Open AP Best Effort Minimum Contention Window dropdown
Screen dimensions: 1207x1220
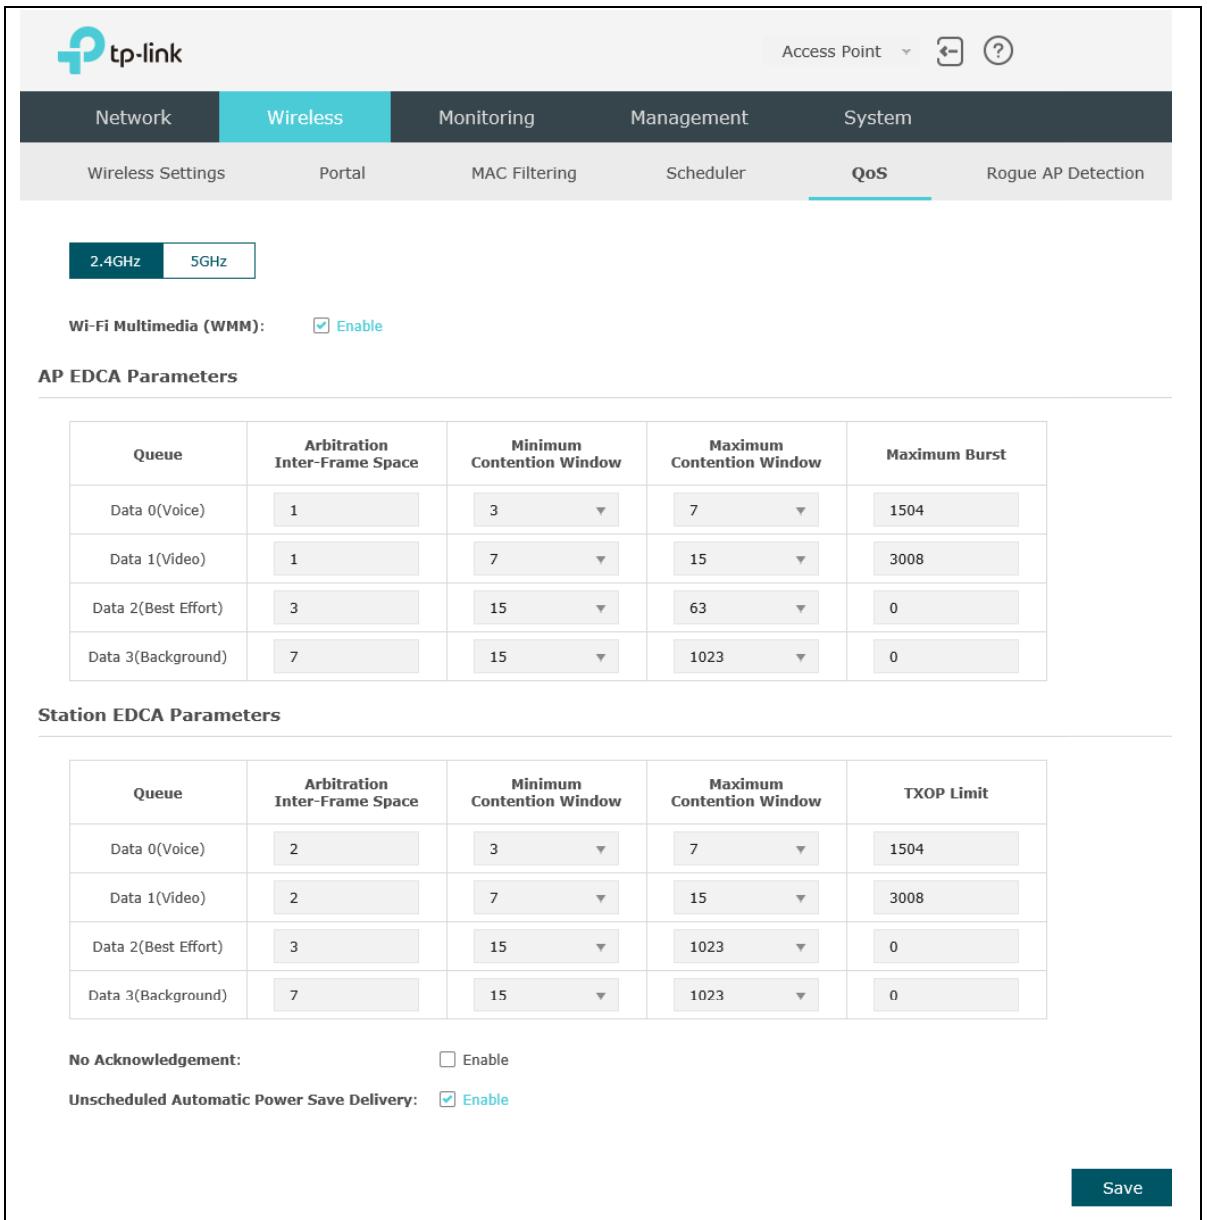[x=546, y=608]
